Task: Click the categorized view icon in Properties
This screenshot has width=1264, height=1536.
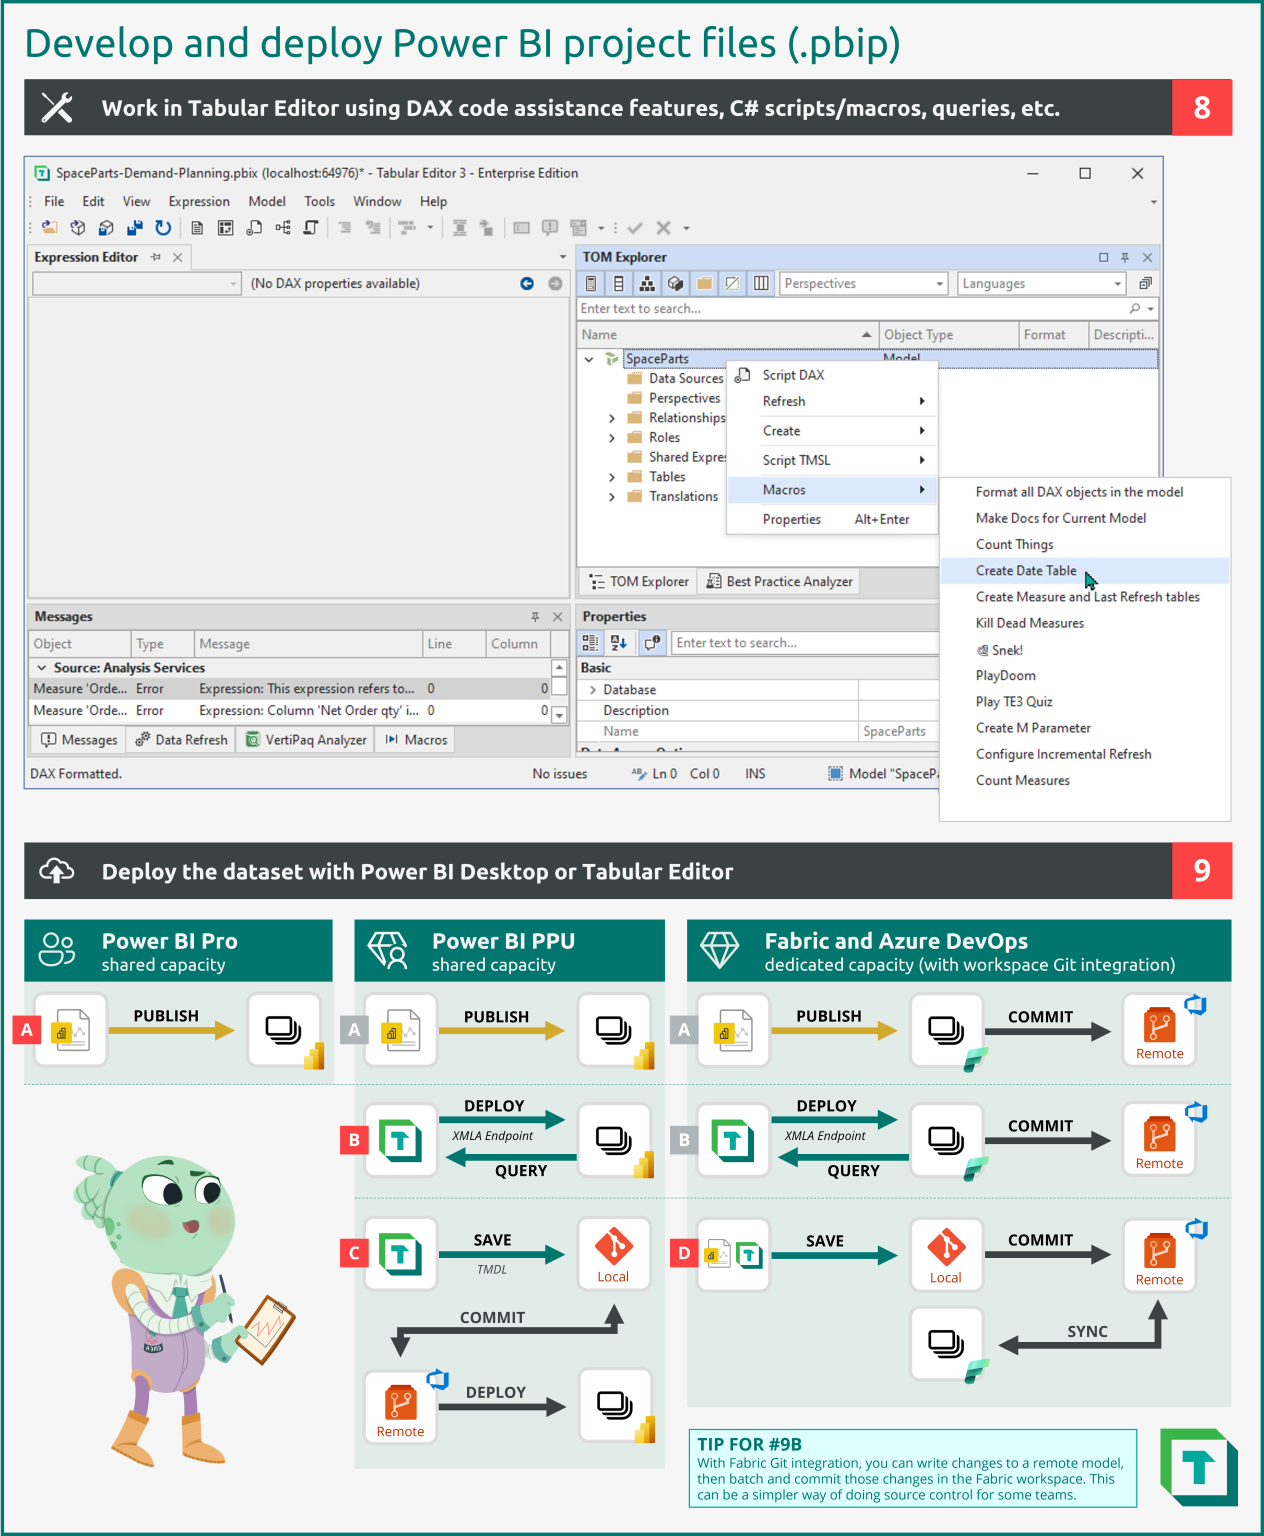Action: coord(590,643)
